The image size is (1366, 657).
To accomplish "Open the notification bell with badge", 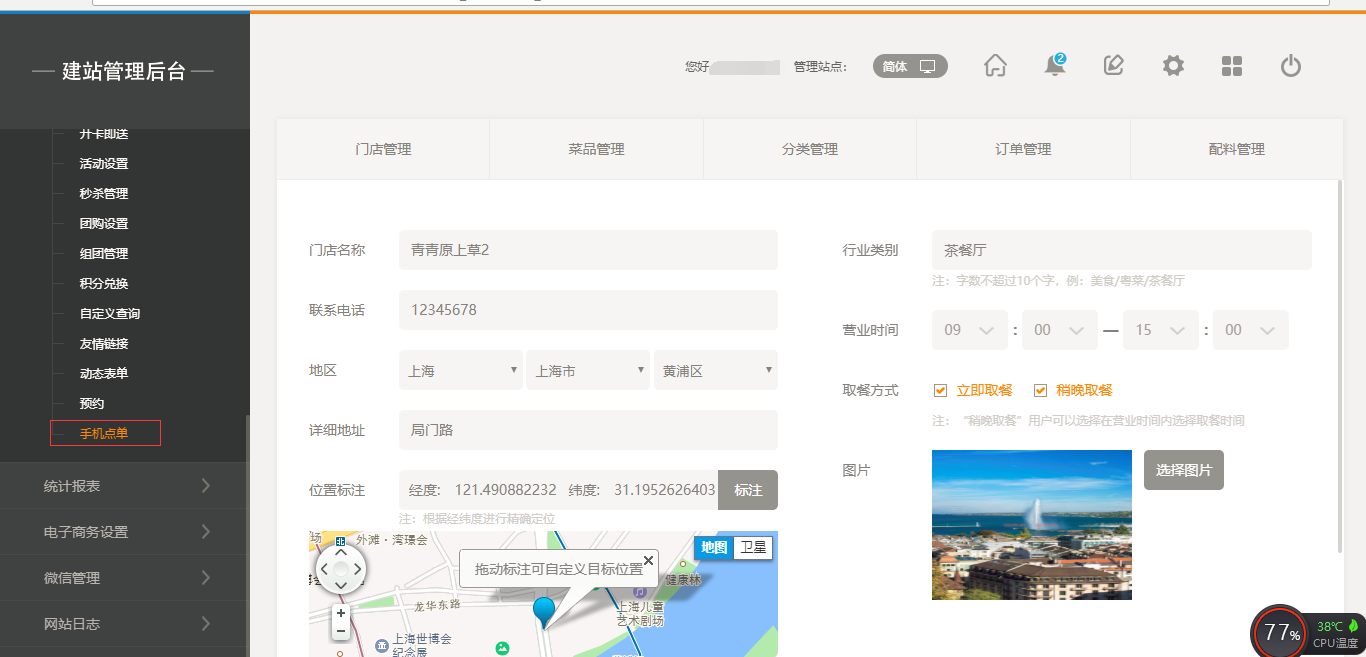I will pos(1054,66).
